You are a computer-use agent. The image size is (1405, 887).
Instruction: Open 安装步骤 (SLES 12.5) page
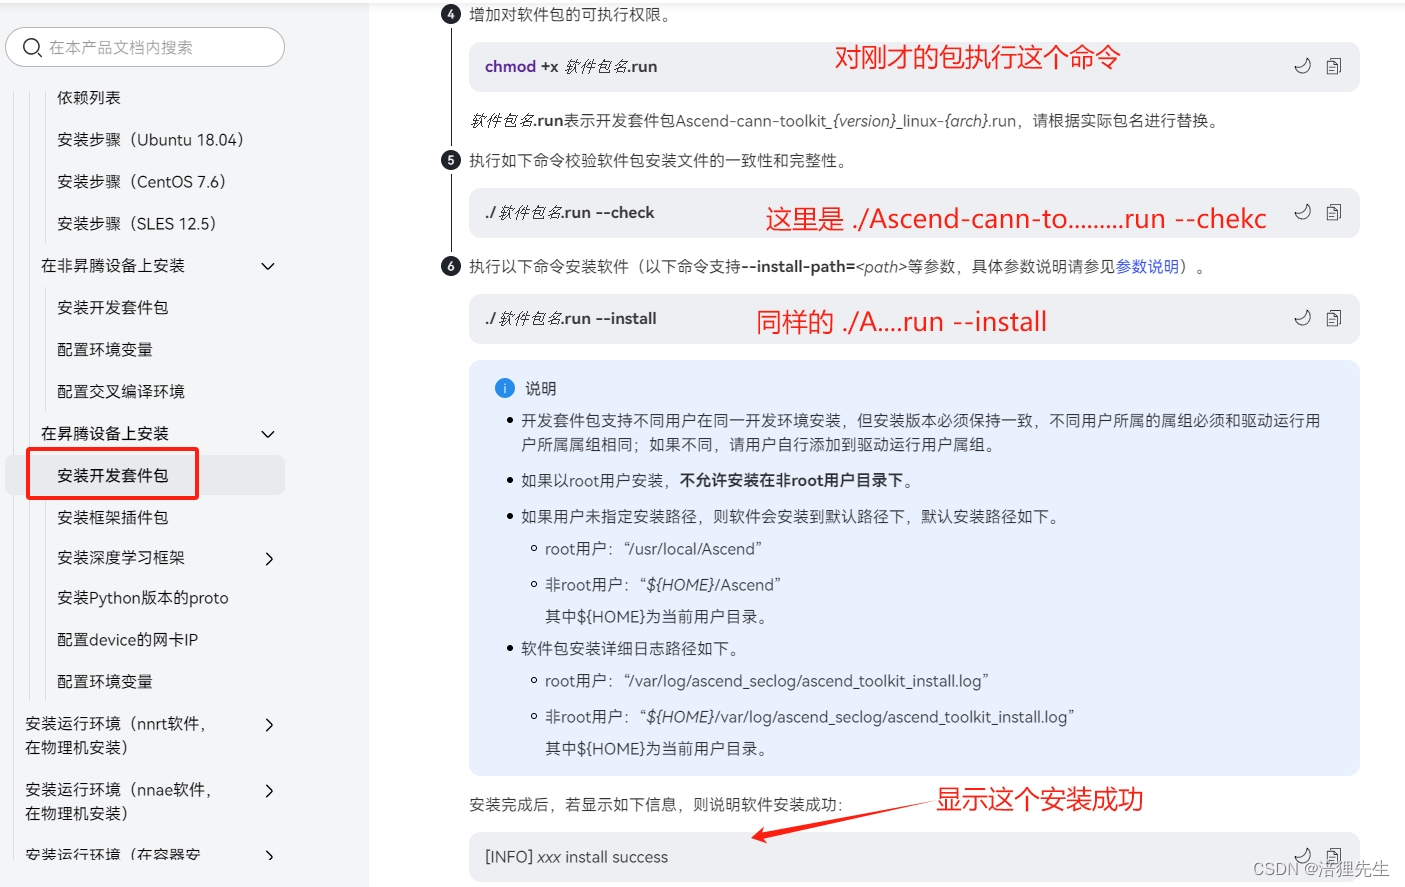[136, 223]
